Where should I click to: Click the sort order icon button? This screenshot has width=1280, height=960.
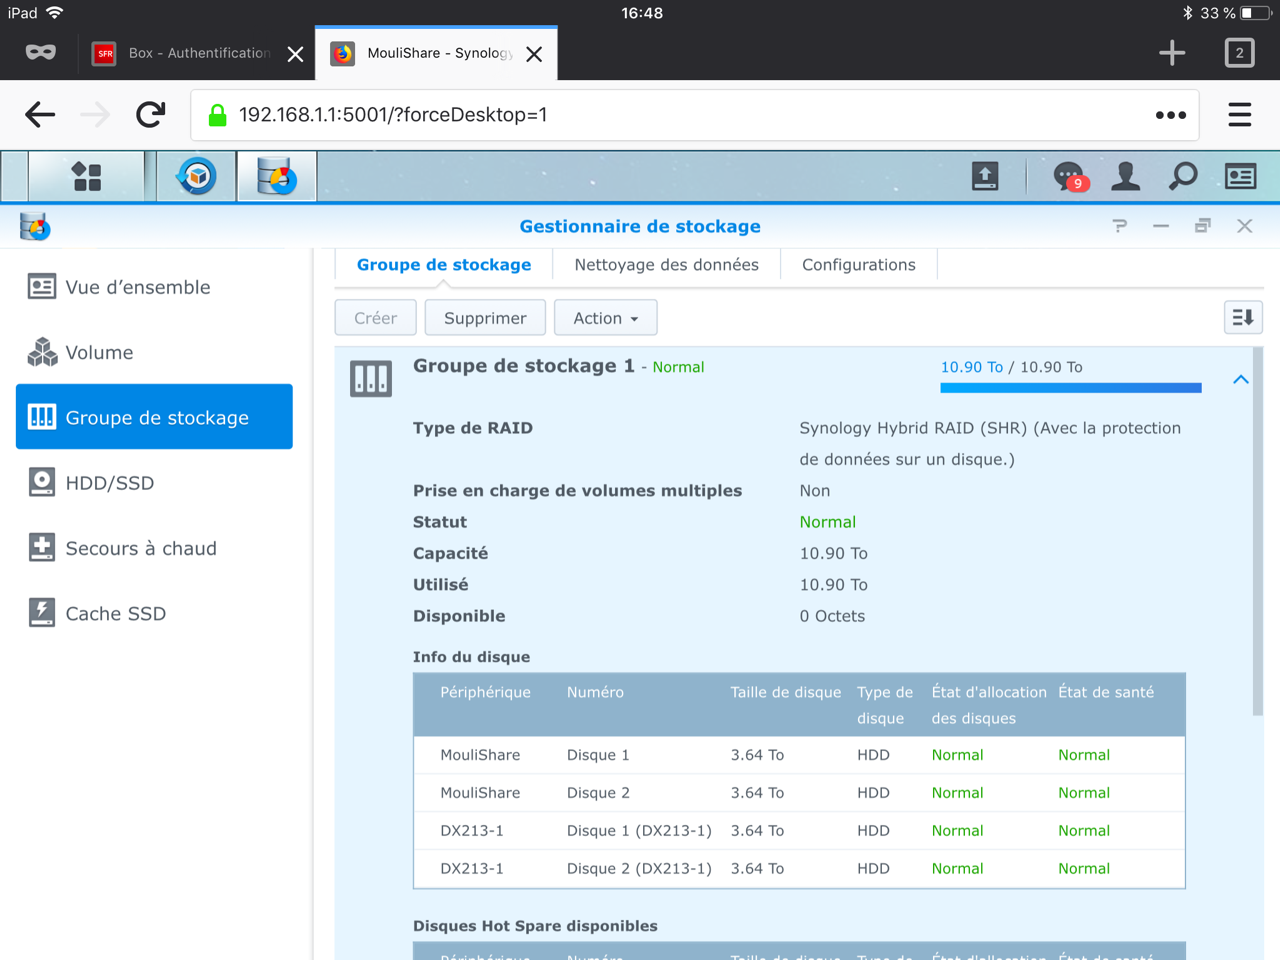point(1243,317)
